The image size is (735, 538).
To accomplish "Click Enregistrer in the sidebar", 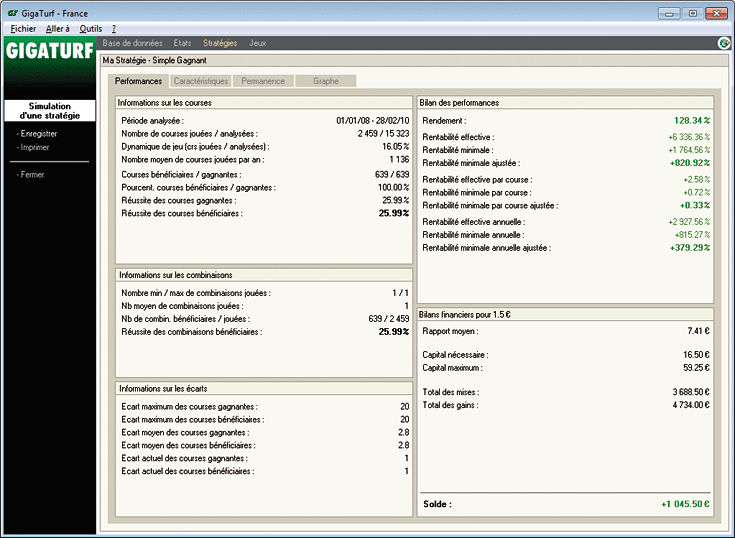I will (37, 134).
